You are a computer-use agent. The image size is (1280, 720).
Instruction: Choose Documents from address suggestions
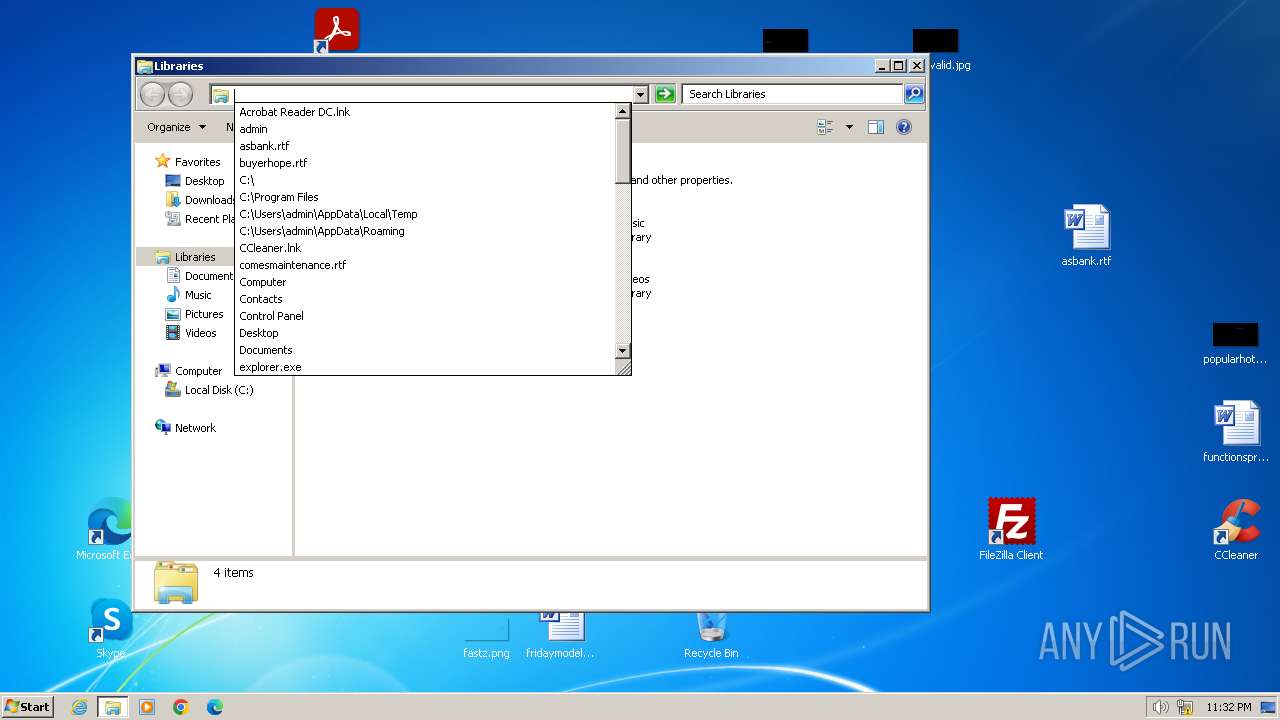425,350
